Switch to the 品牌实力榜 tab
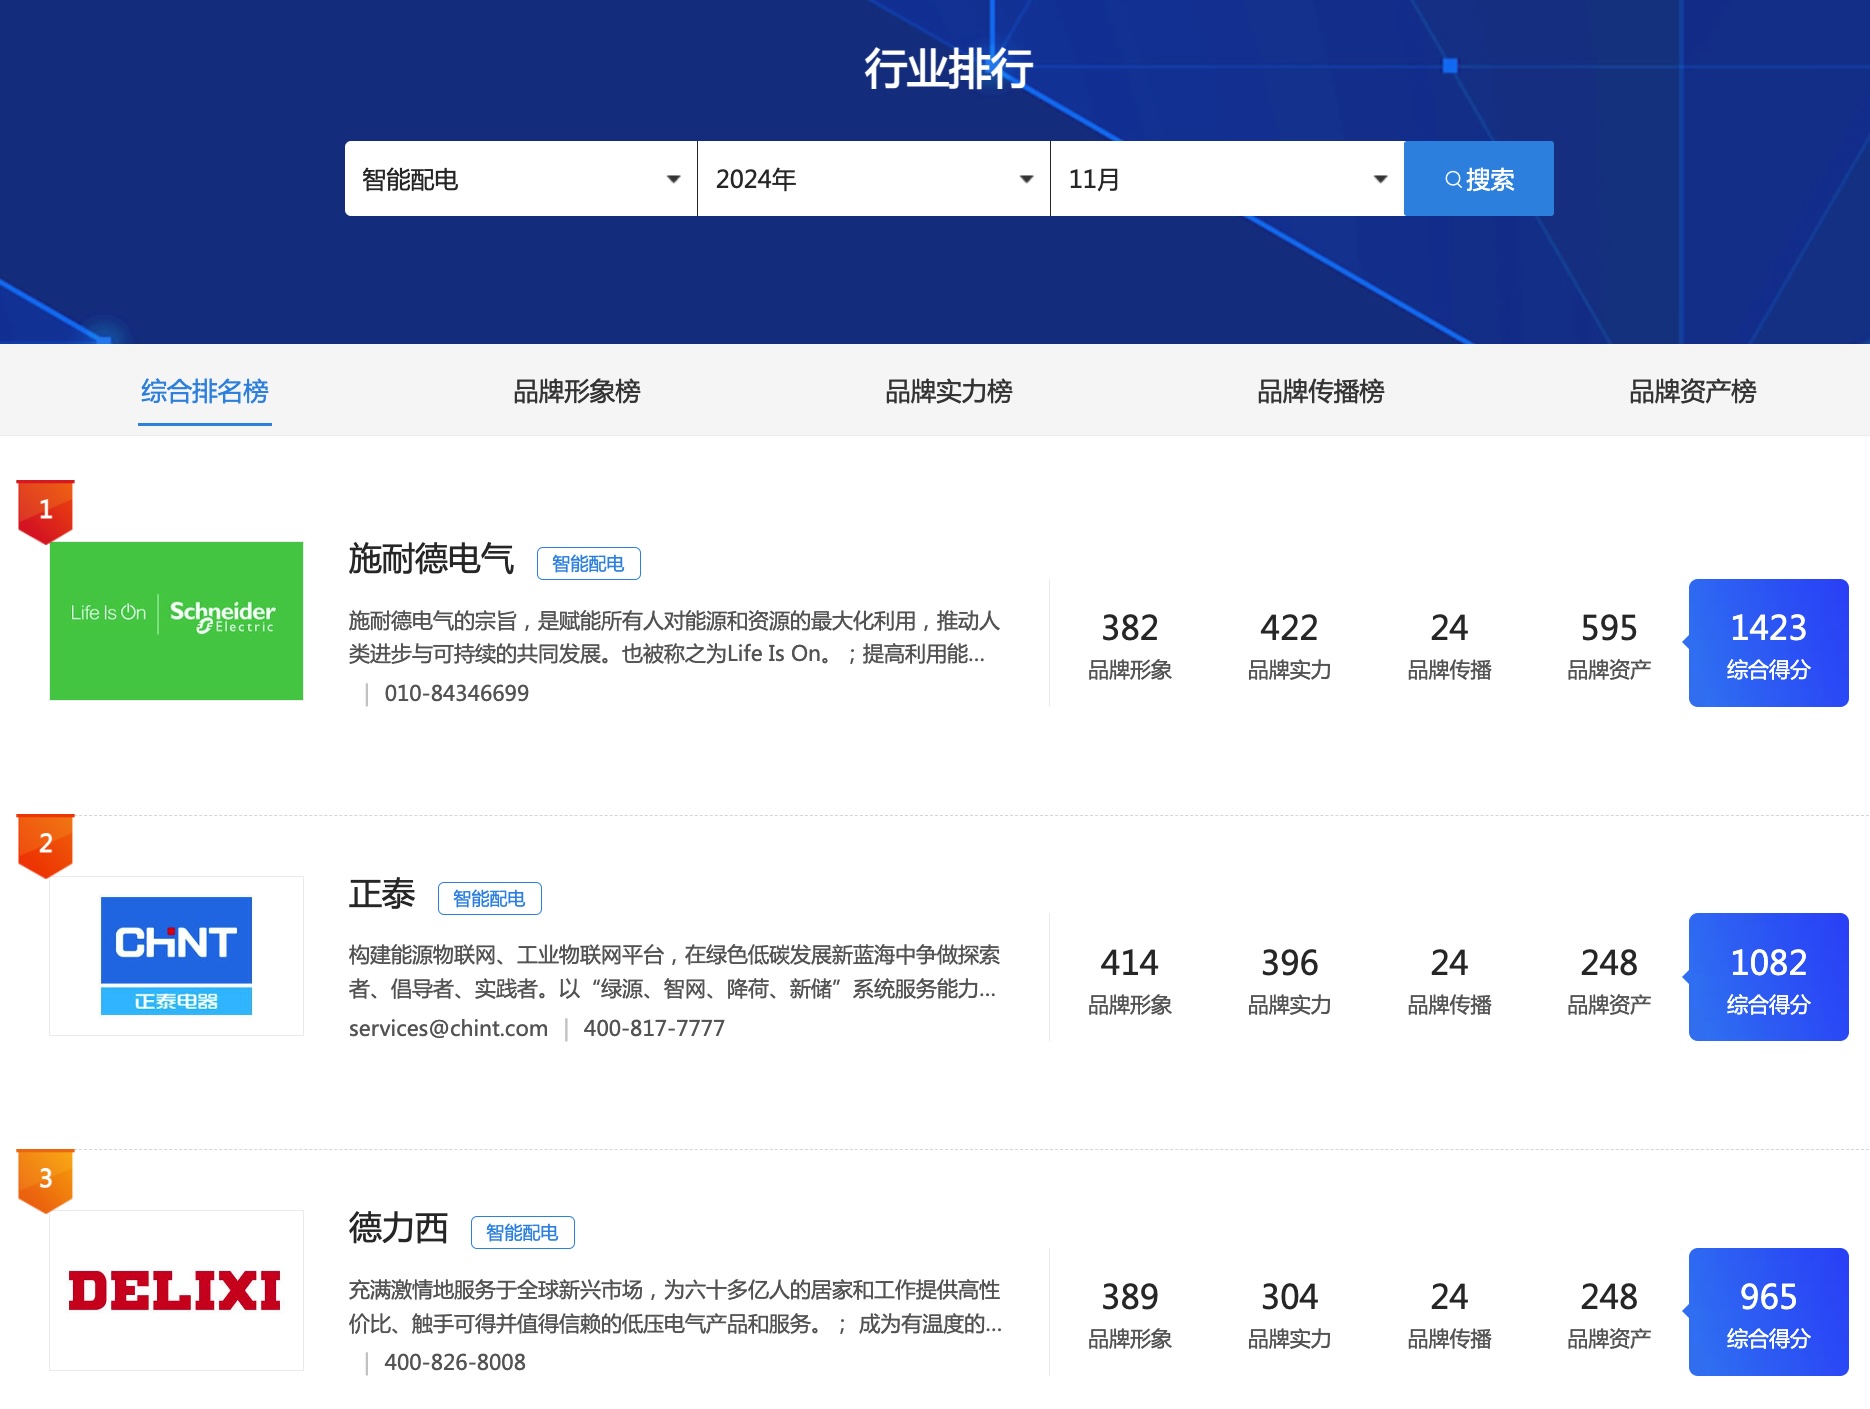The height and width of the screenshot is (1409, 1870). tap(949, 391)
